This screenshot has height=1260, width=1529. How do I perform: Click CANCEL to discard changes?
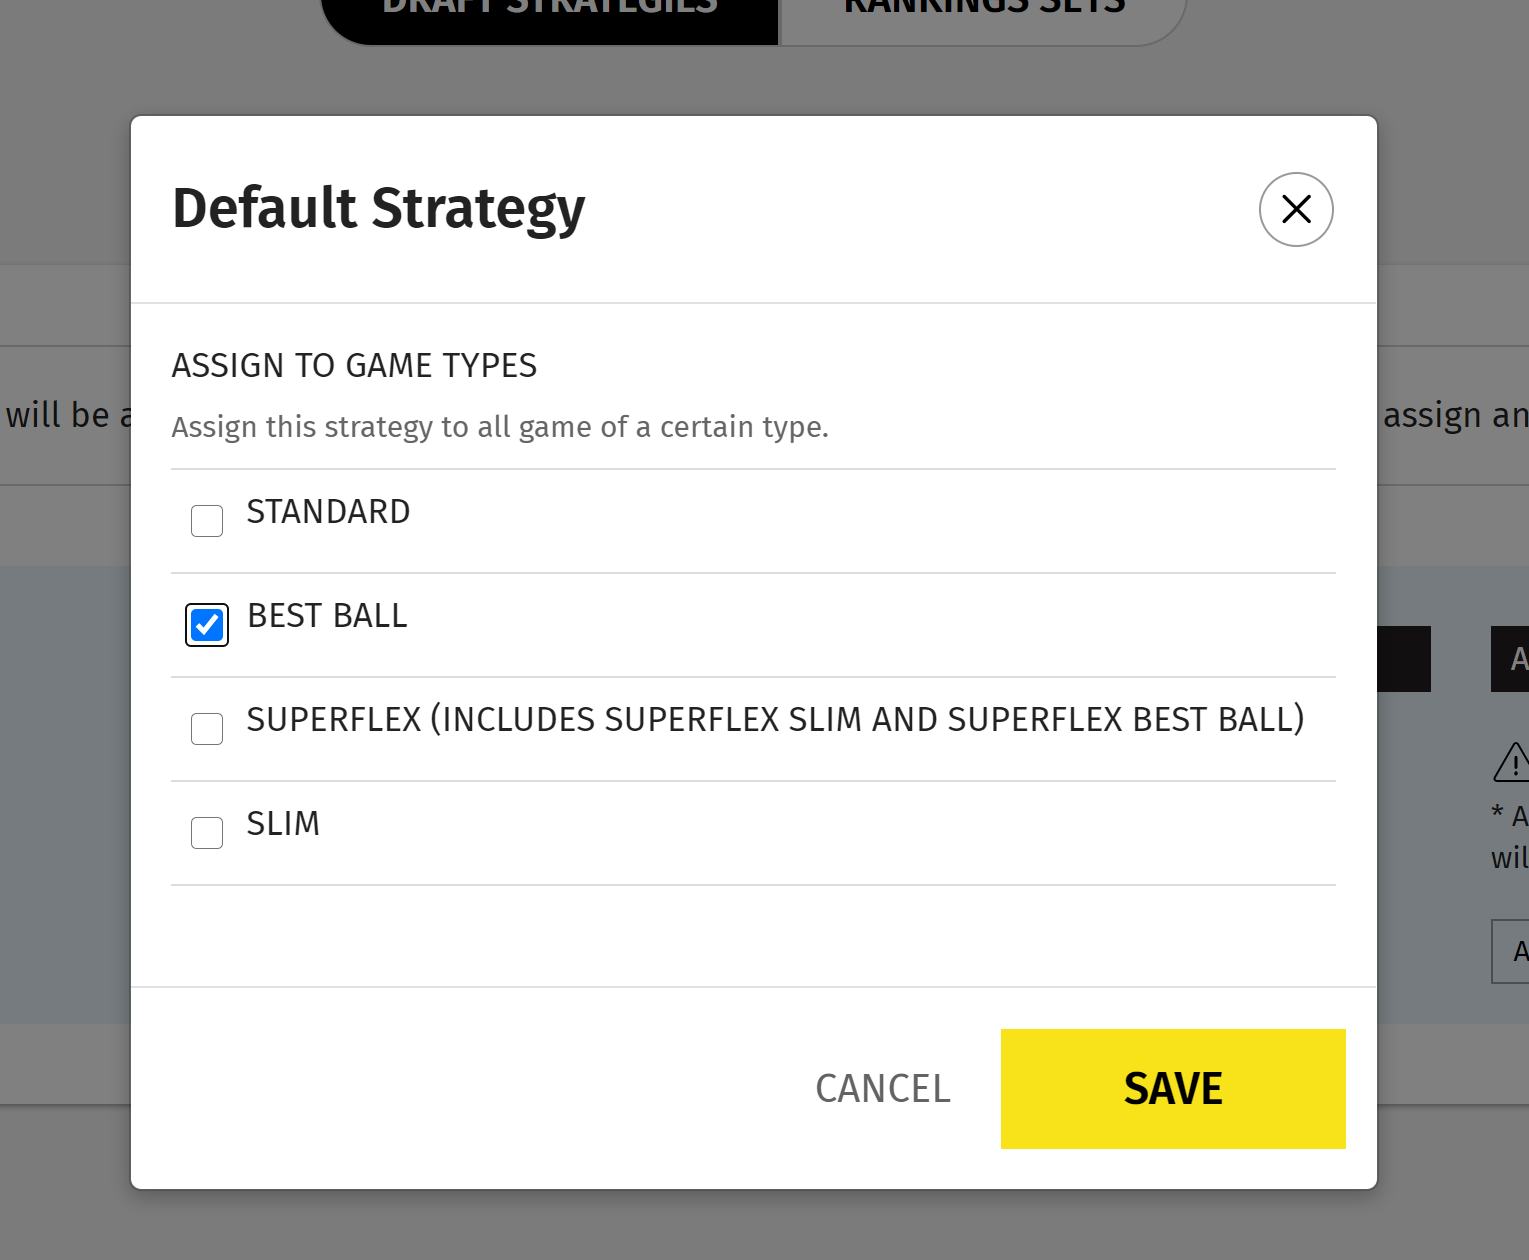pos(883,1089)
